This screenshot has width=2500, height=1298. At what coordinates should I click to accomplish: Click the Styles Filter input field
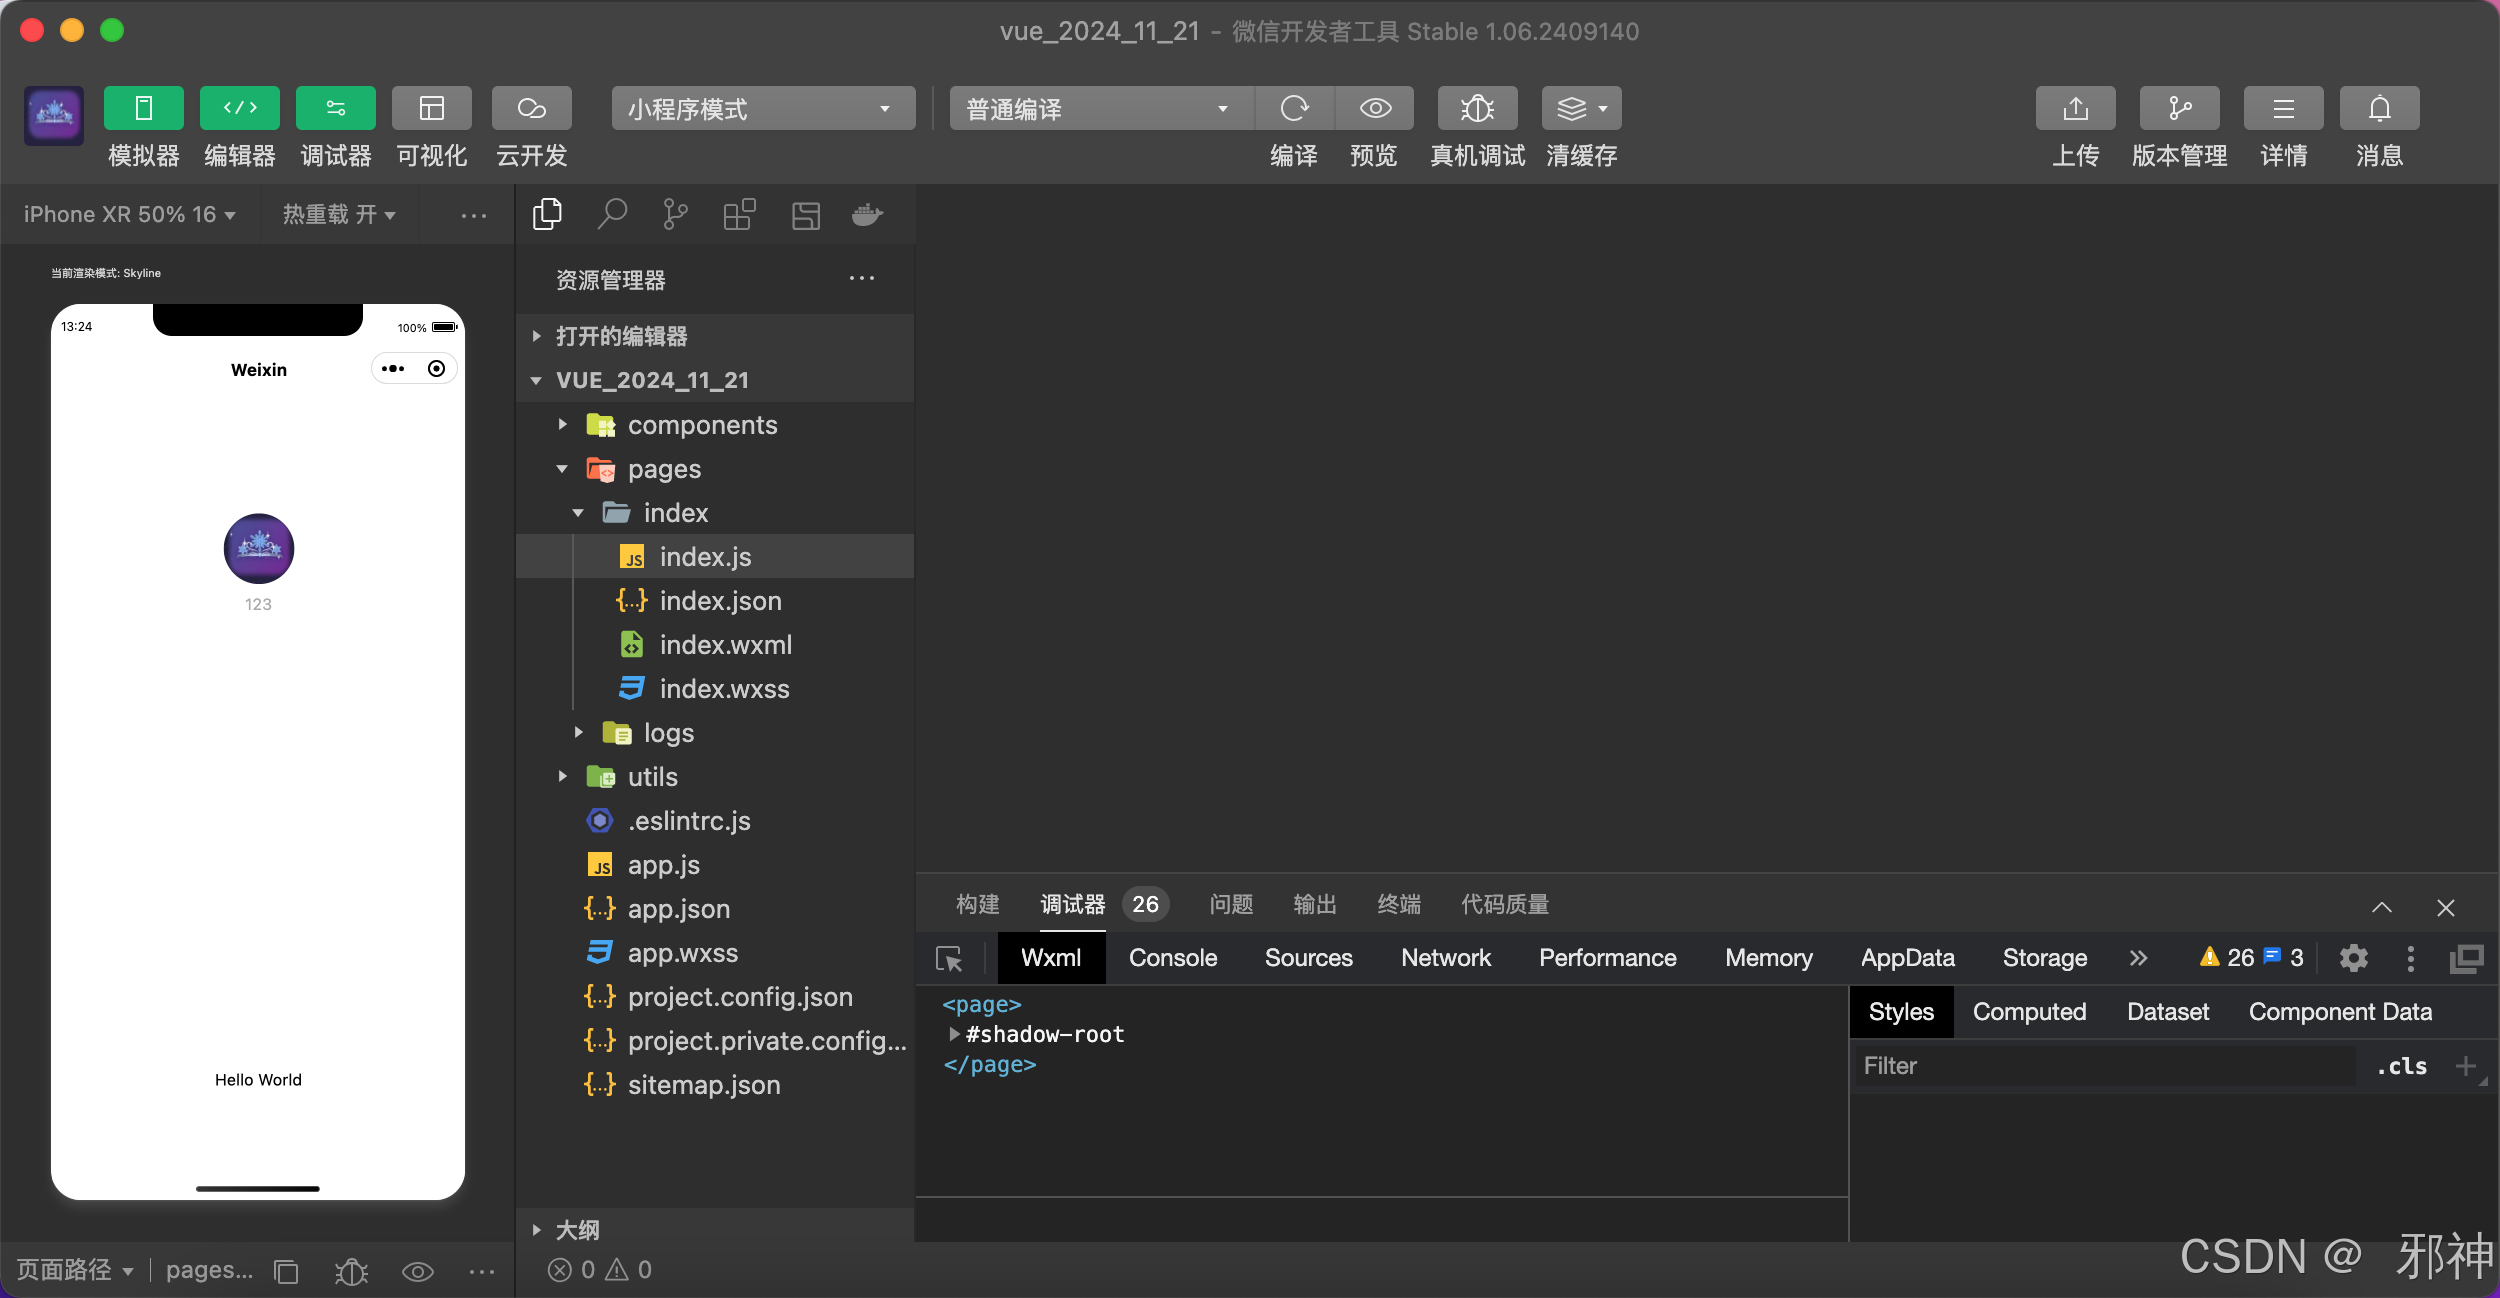point(2100,1066)
